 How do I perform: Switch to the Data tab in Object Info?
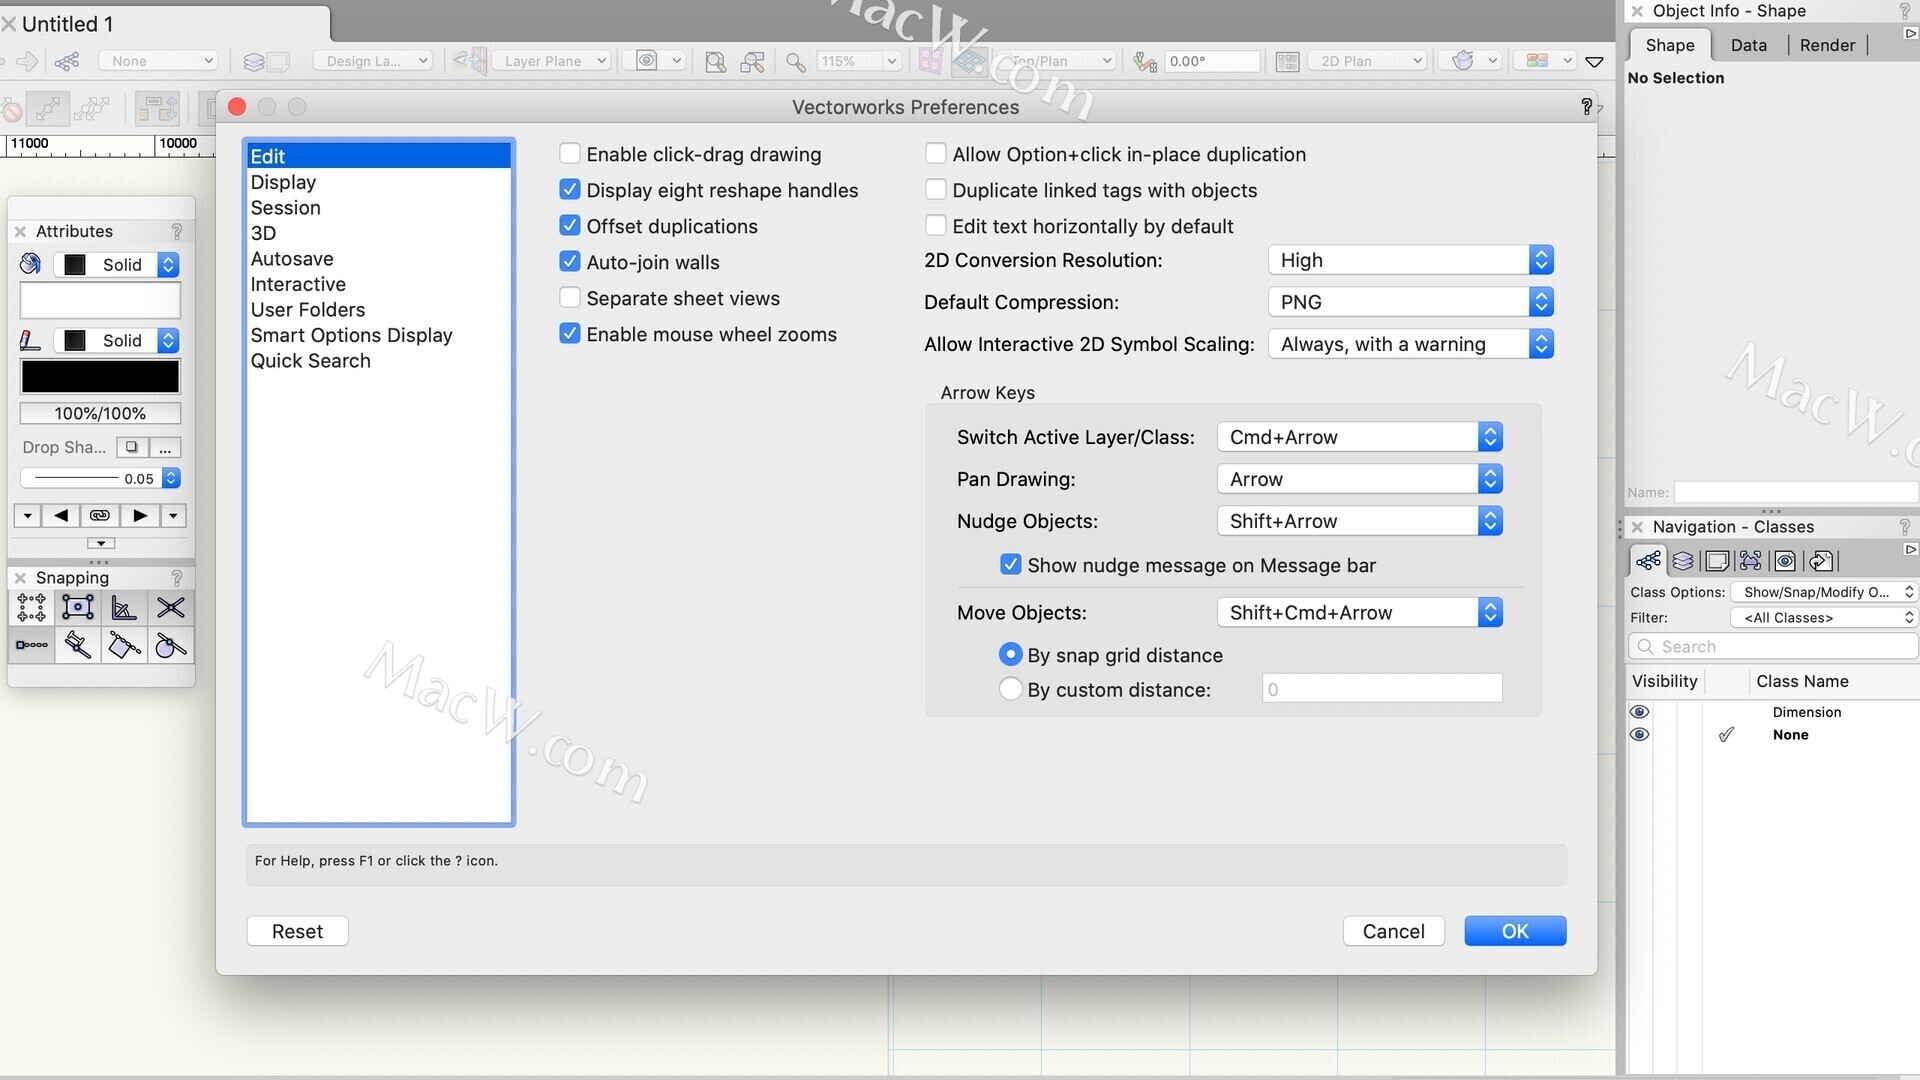1747,45
